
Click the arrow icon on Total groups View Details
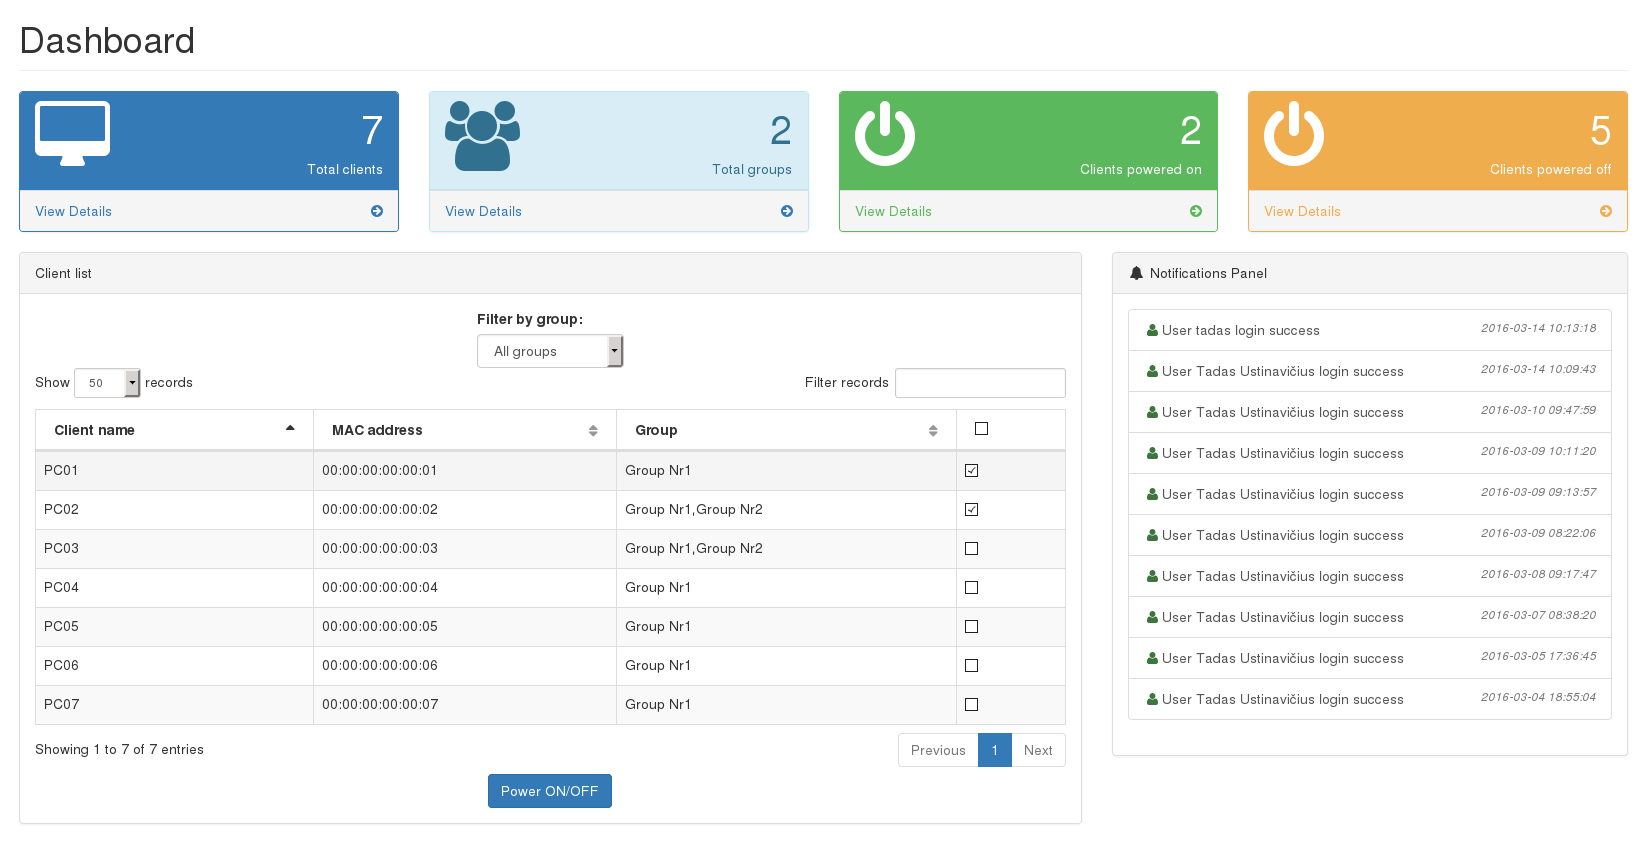(x=787, y=211)
